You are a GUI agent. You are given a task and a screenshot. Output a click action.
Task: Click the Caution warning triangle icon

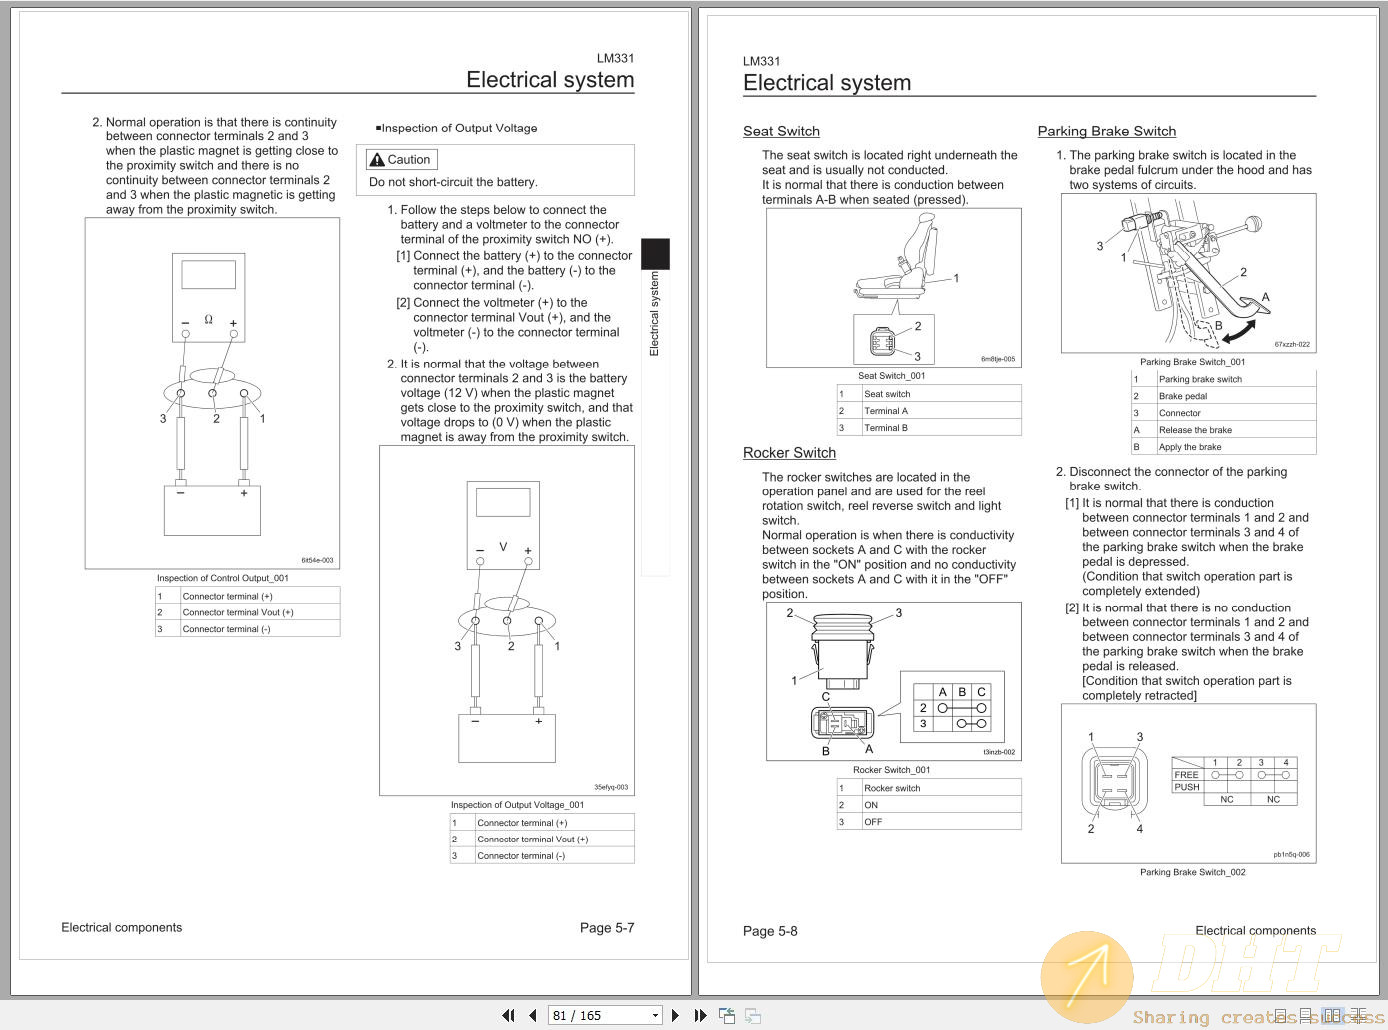[377, 159]
